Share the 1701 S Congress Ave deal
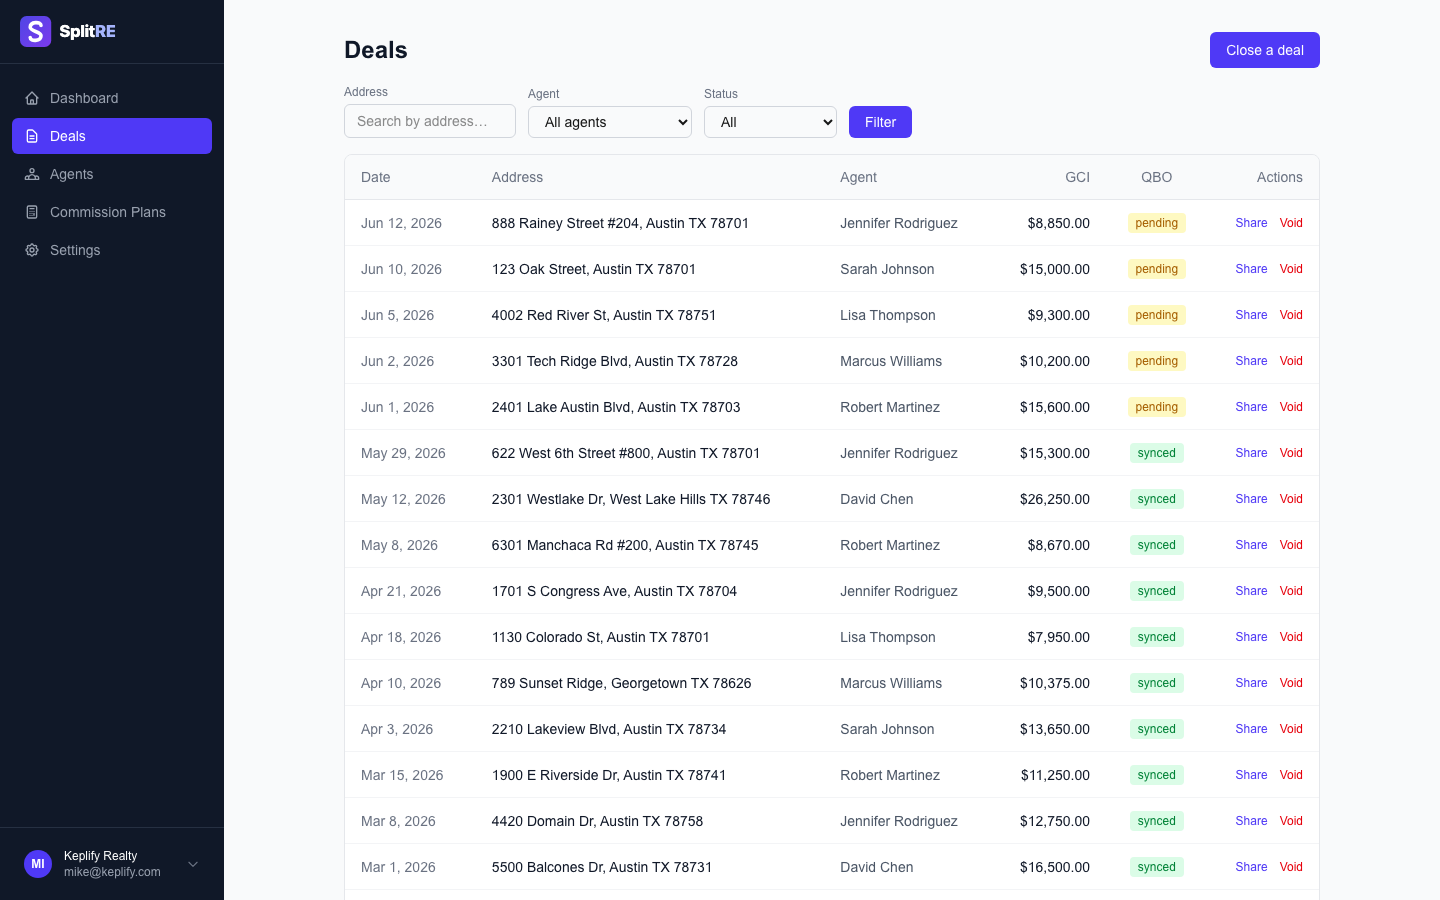 (x=1251, y=591)
